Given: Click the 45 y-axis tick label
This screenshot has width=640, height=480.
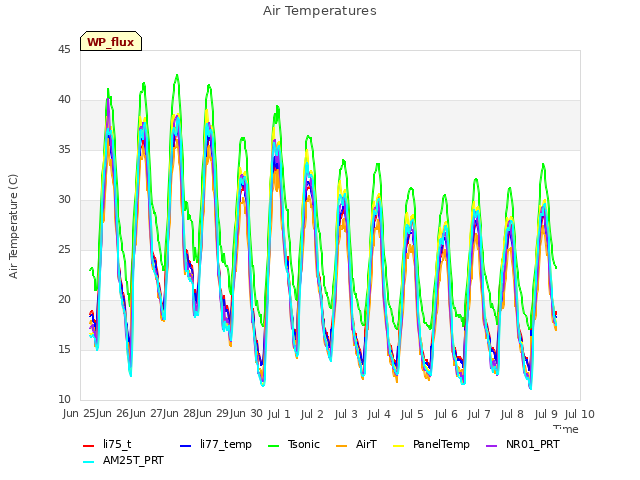Looking at the screenshot, I should point(64,49).
